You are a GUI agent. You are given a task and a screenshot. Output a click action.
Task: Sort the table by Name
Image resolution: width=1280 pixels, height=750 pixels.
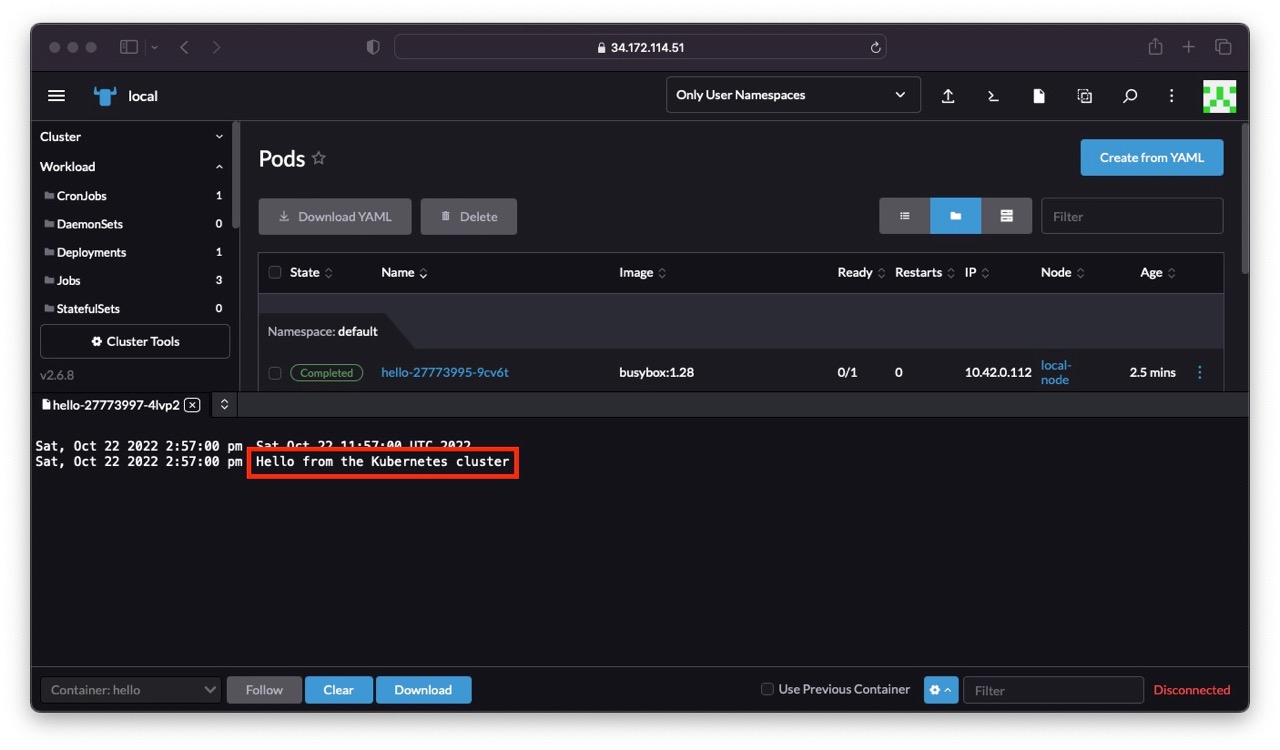point(404,273)
